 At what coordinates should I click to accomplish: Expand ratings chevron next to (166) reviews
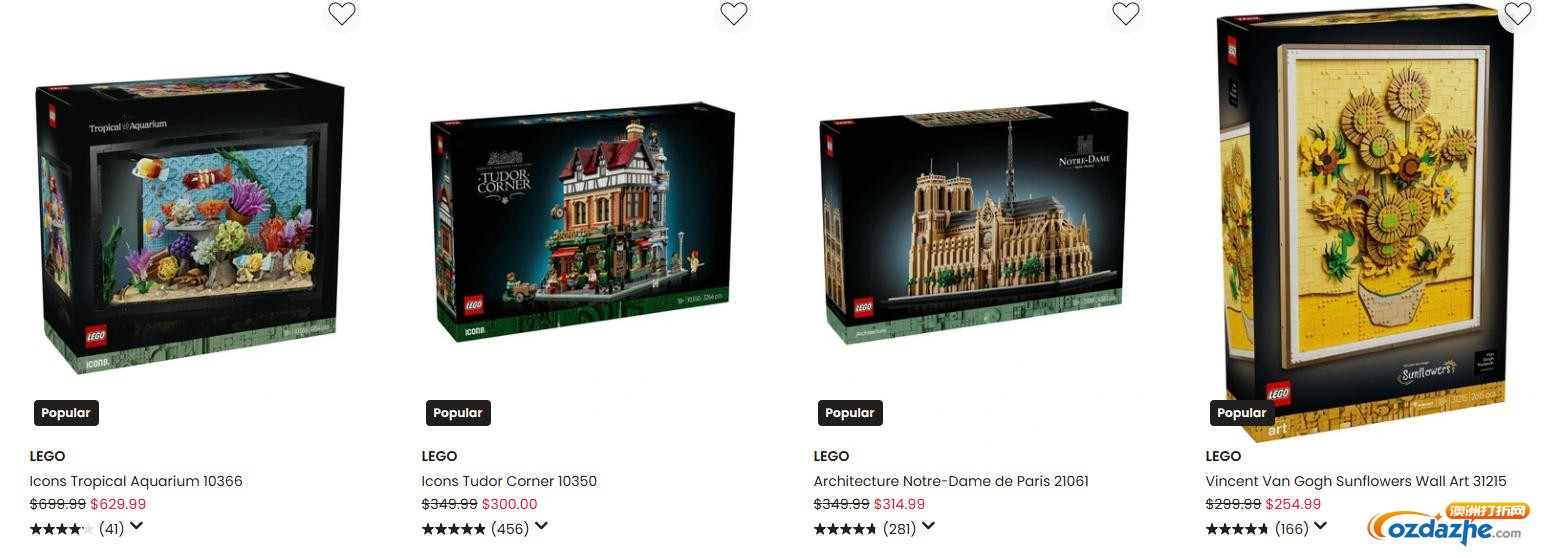click(x=1320, y=527)
